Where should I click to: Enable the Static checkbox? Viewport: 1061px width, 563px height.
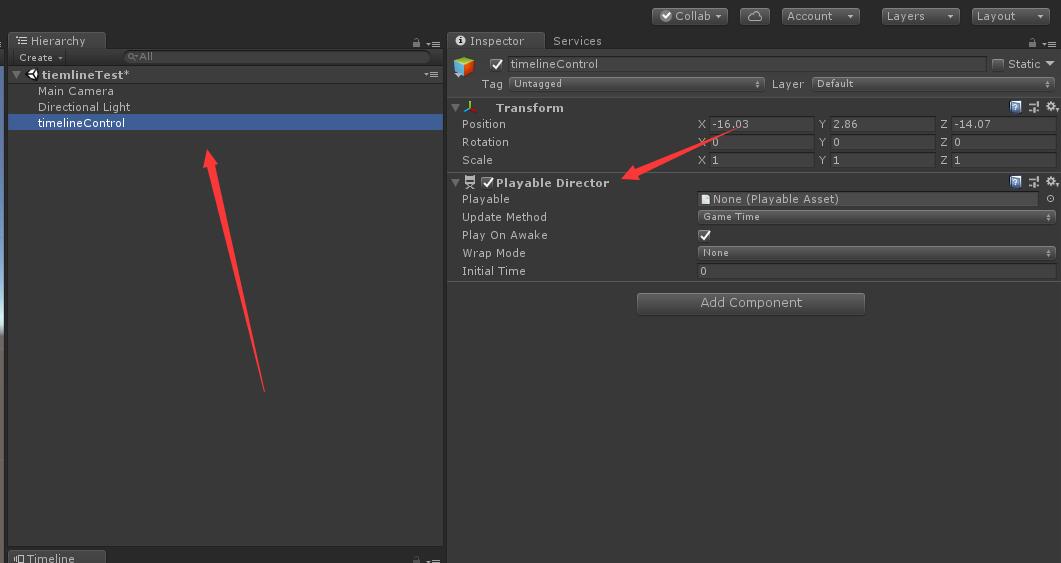pyautogui.click(x=997, y=64)
